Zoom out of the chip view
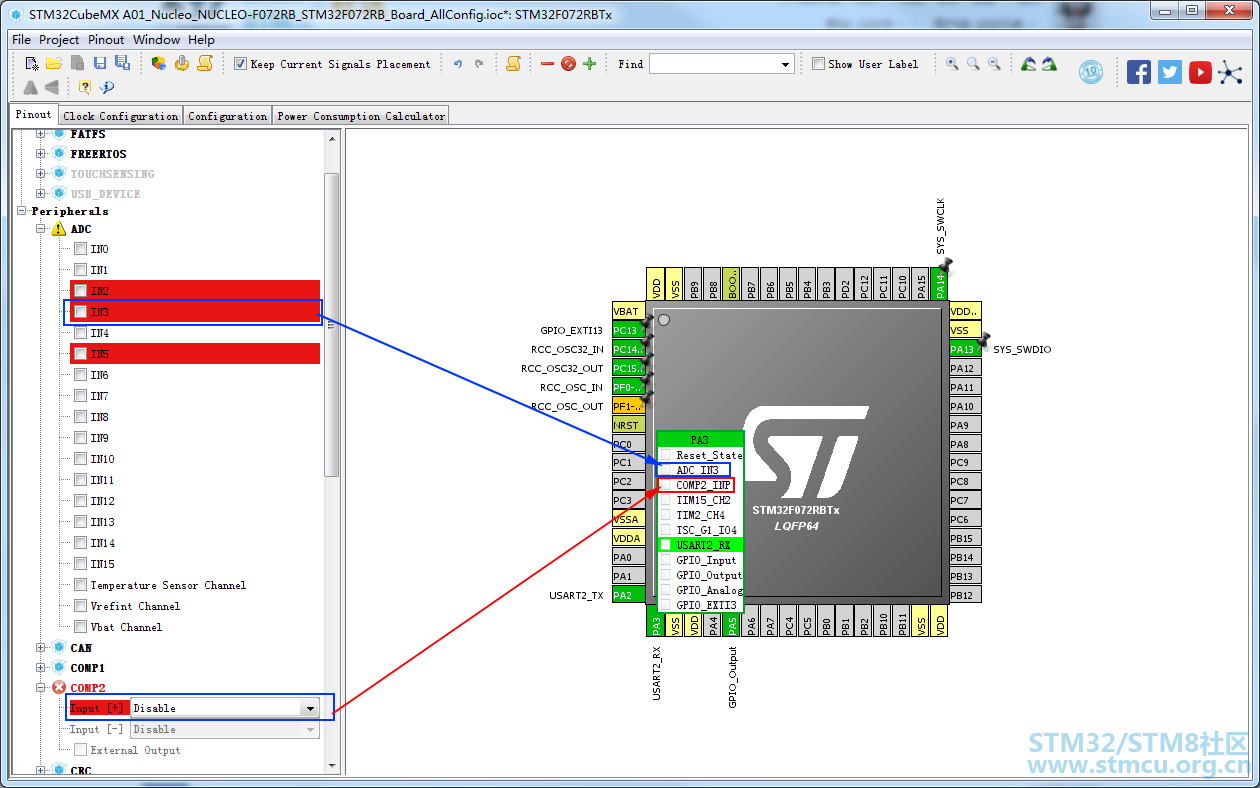Screen dimensions: 1260x788 point(994,63)
